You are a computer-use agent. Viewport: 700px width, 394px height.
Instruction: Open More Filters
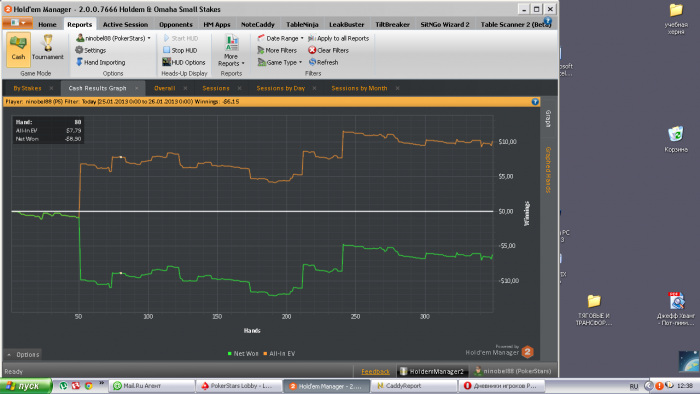[277, 50]
